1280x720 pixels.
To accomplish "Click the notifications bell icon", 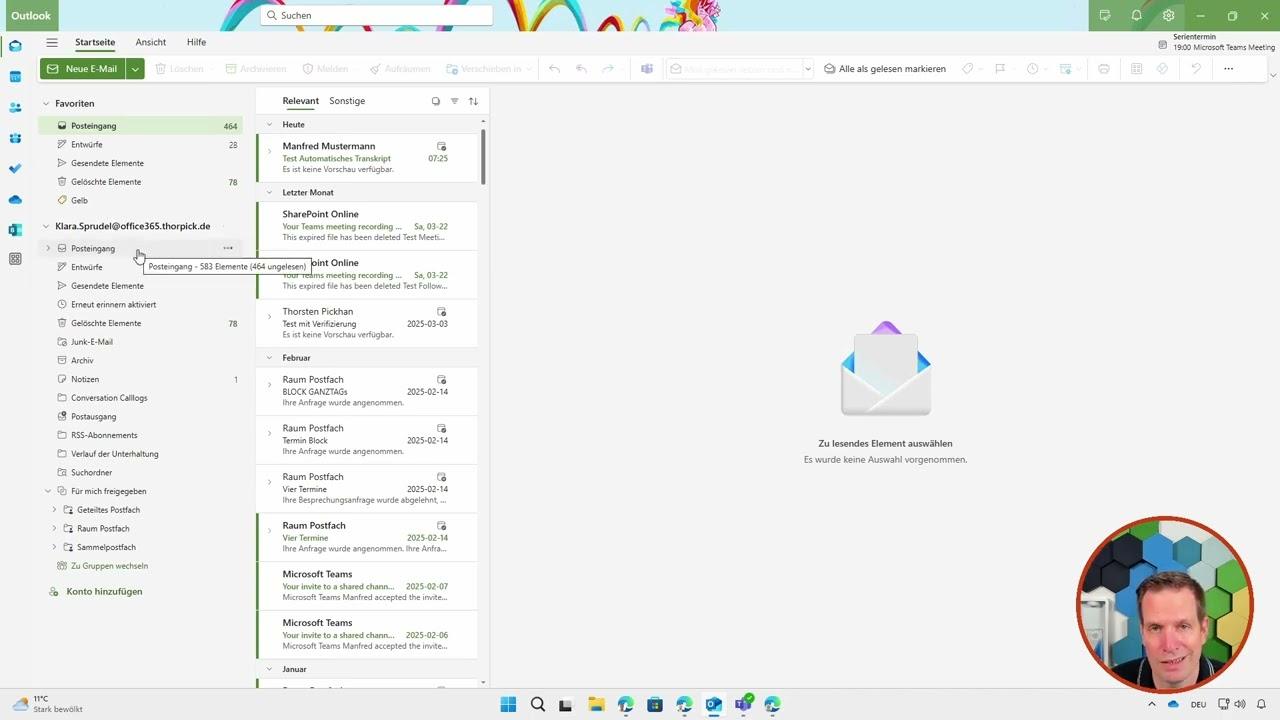I will click(x=1136, y=16).
